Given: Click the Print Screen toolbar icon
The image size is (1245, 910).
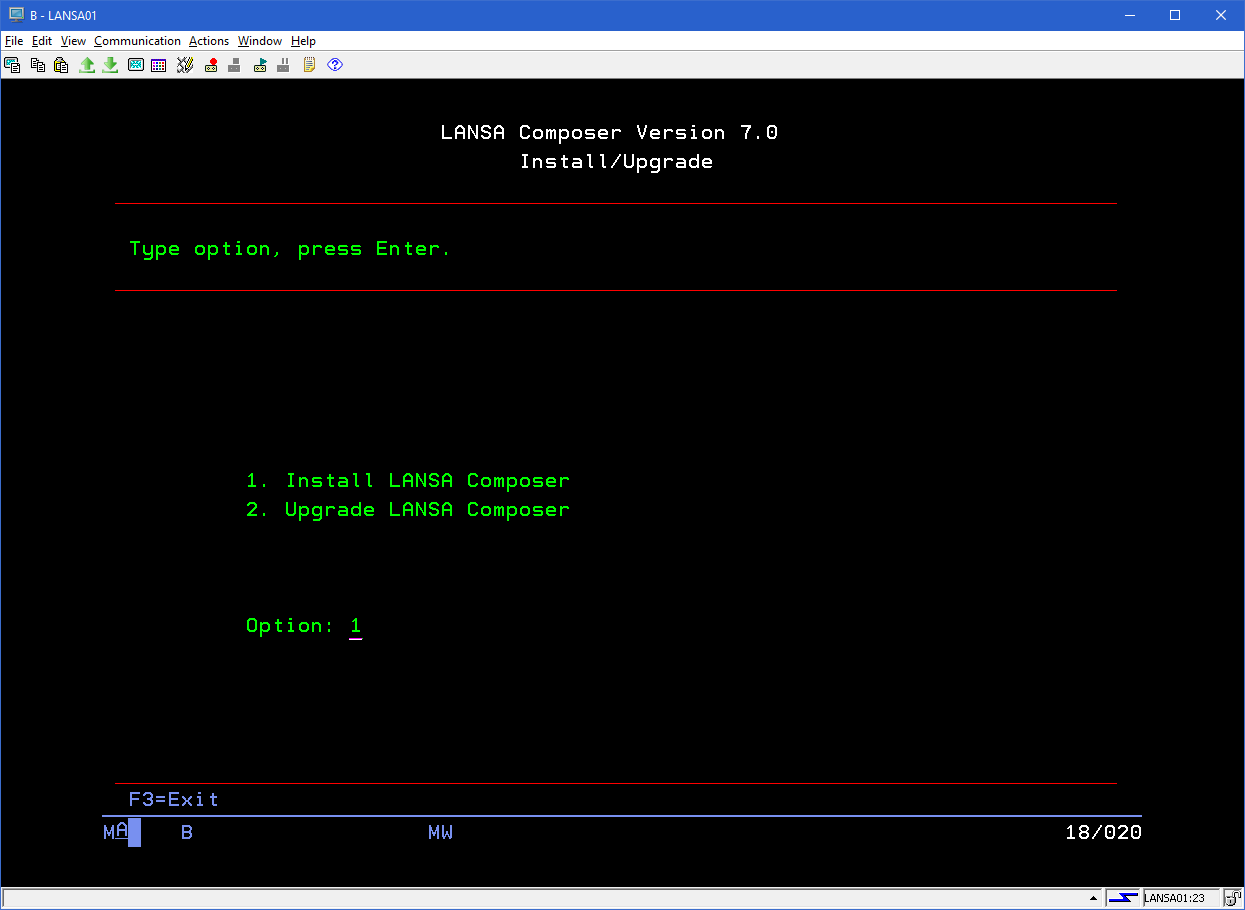Looking at the screenshot, I should click(13, 65).
